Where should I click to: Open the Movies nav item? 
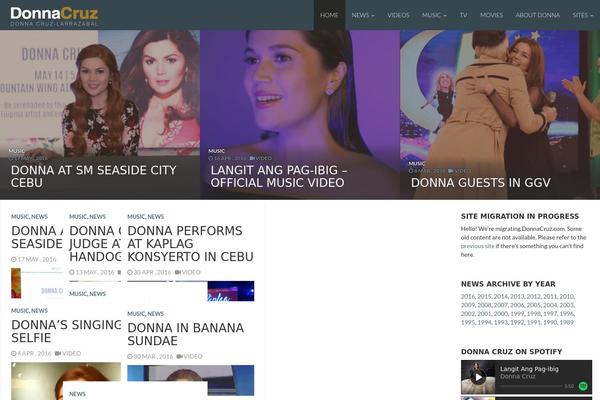coord(491,15)
